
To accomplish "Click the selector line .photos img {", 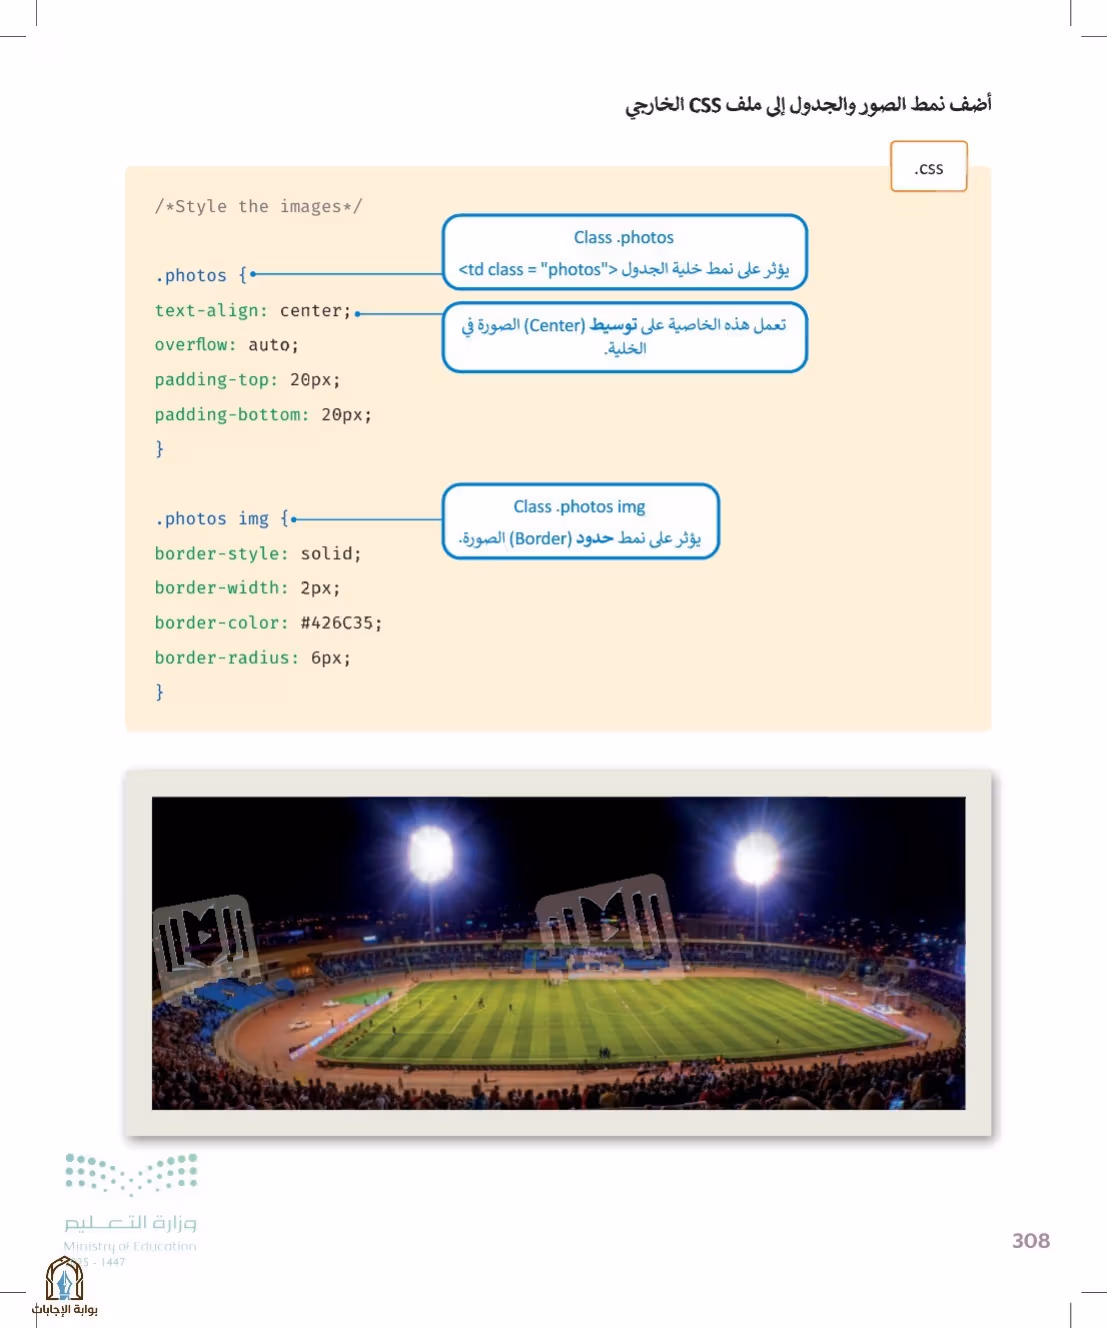I will click(x=222, y=518).
